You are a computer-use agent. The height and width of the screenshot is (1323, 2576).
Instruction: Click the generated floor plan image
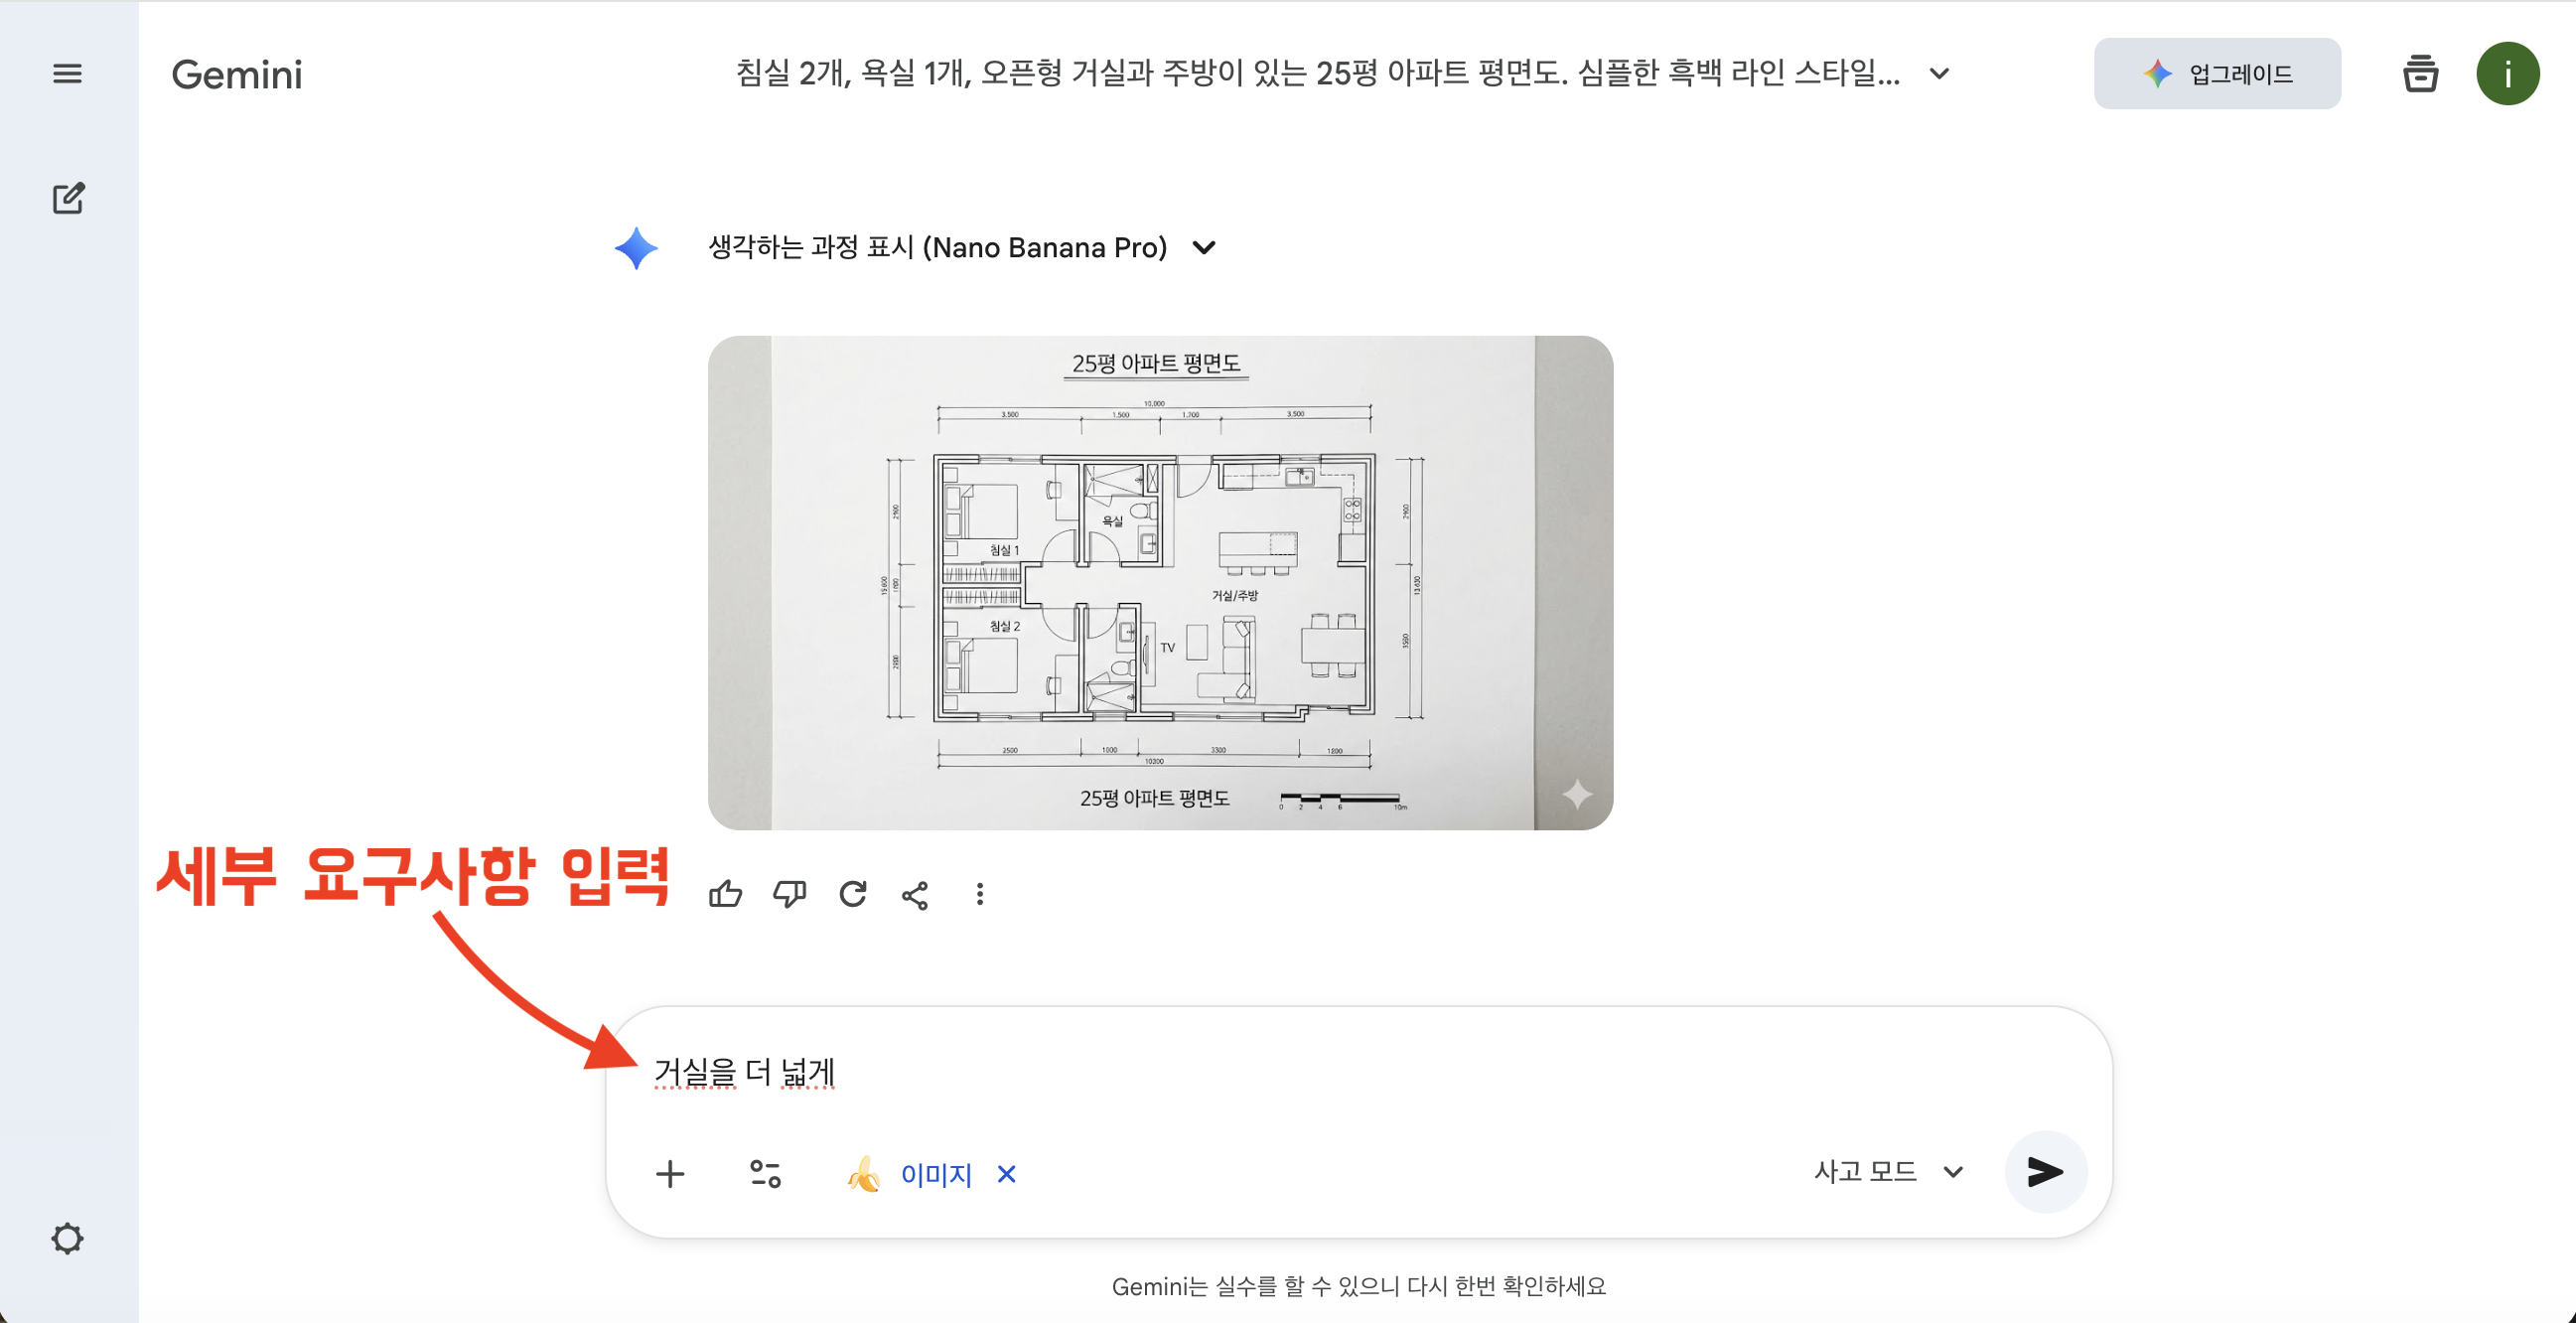coord(1160,582)
